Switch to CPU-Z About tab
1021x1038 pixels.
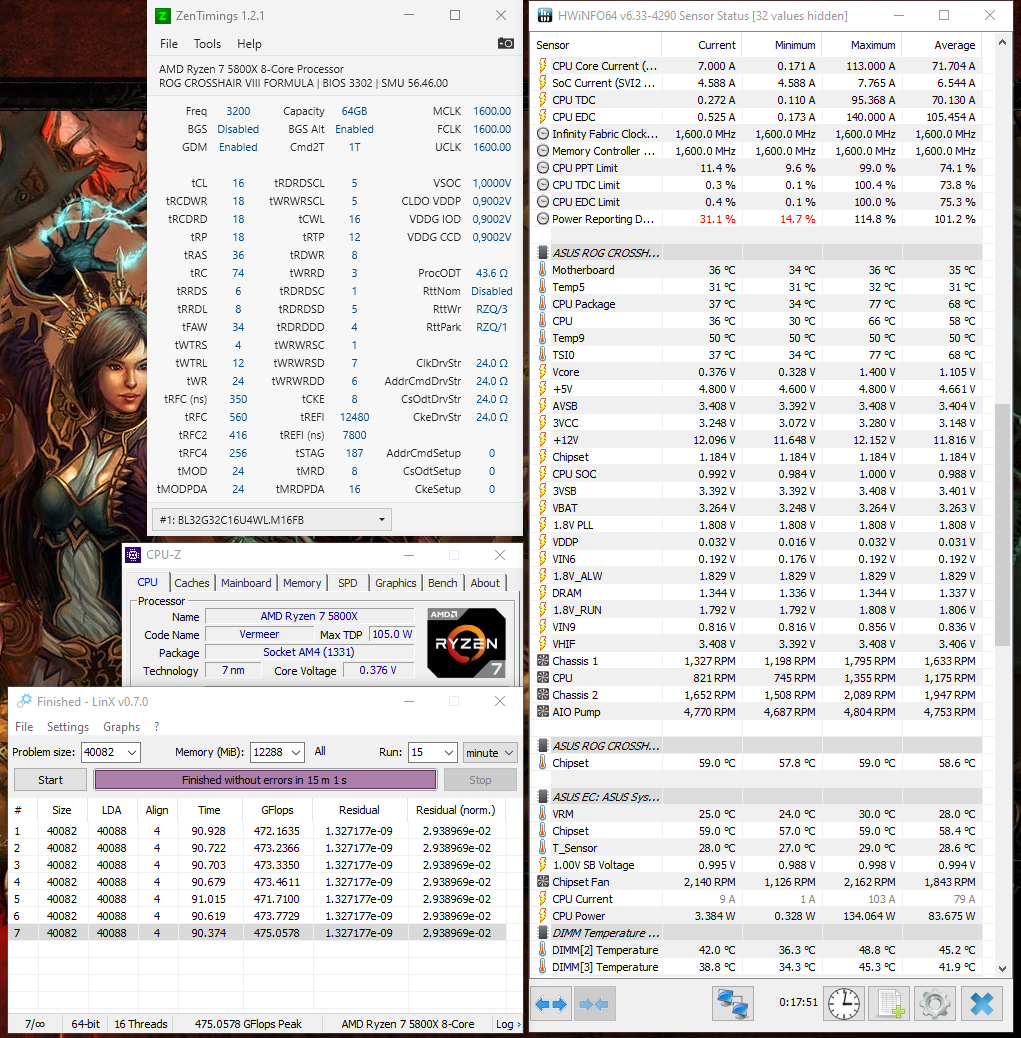coord(485,583)
